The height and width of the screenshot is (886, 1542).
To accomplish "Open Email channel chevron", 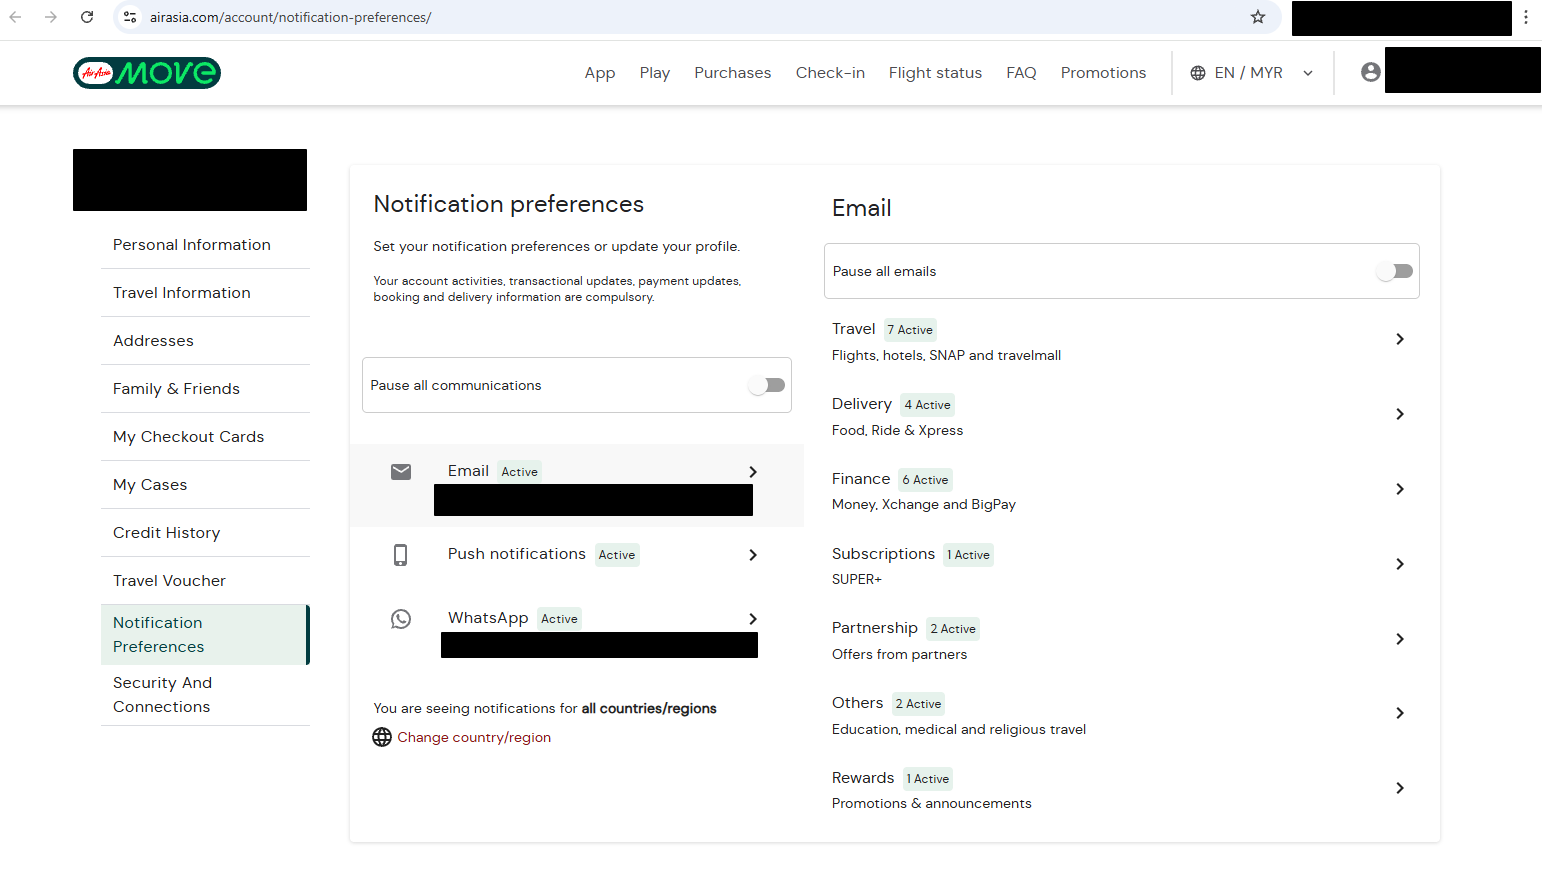I will pos(753,472).
